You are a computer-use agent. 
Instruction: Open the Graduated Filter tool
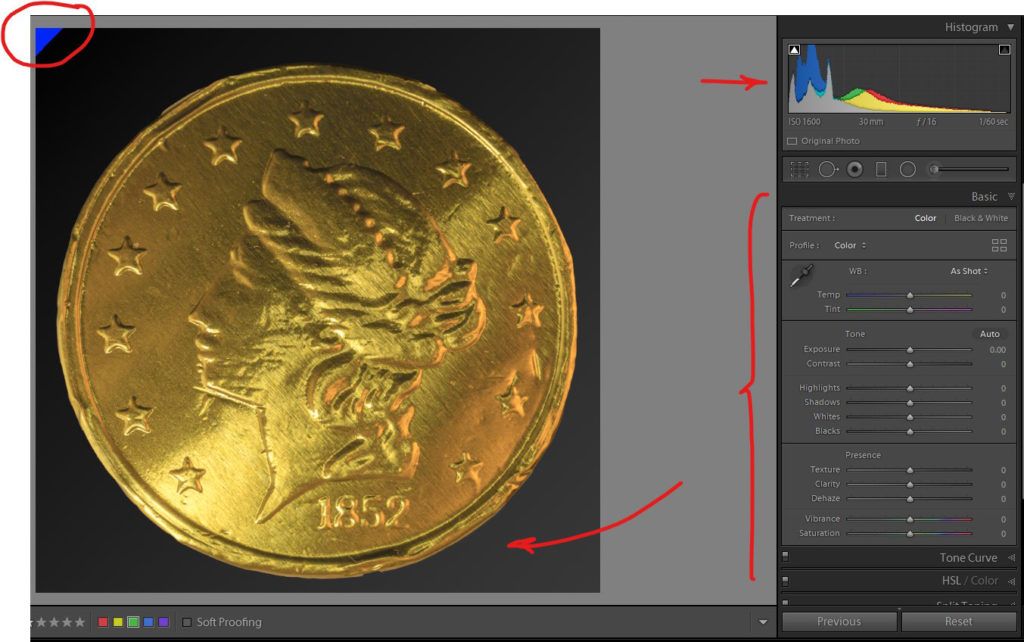(881, 169)
